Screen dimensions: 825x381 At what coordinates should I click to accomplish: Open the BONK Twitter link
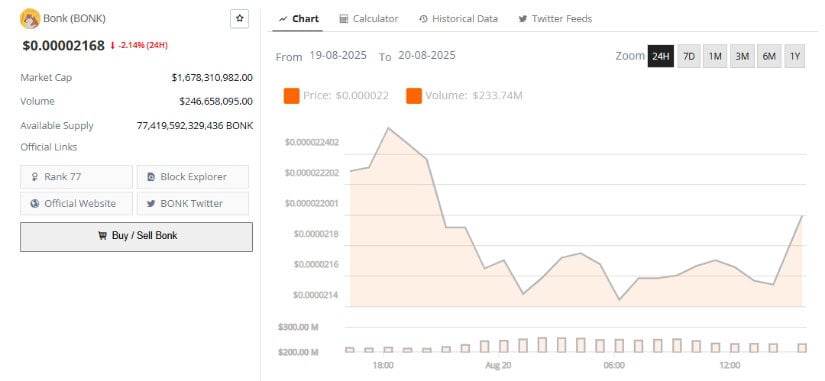coord(193,203)
